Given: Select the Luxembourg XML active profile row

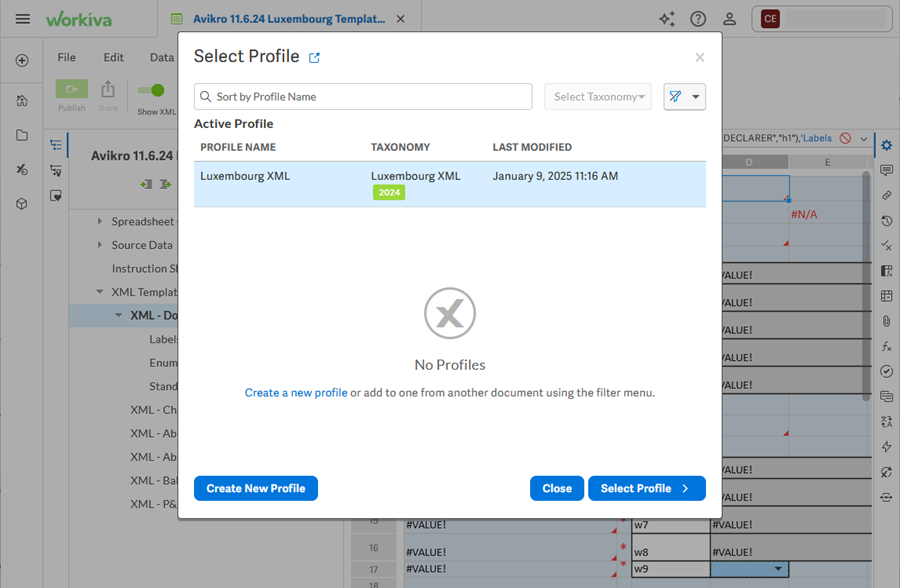Looking at the screenshot, I should (x=450, y=184).
